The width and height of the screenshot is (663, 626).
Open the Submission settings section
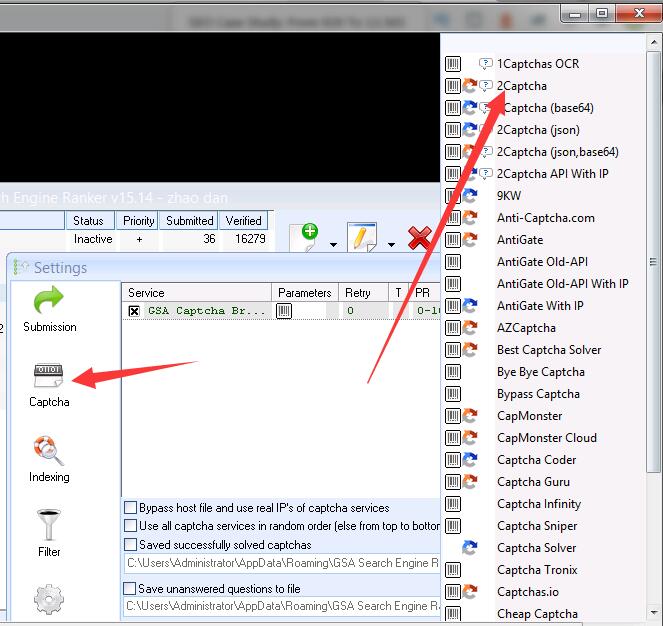coord(49,308)
